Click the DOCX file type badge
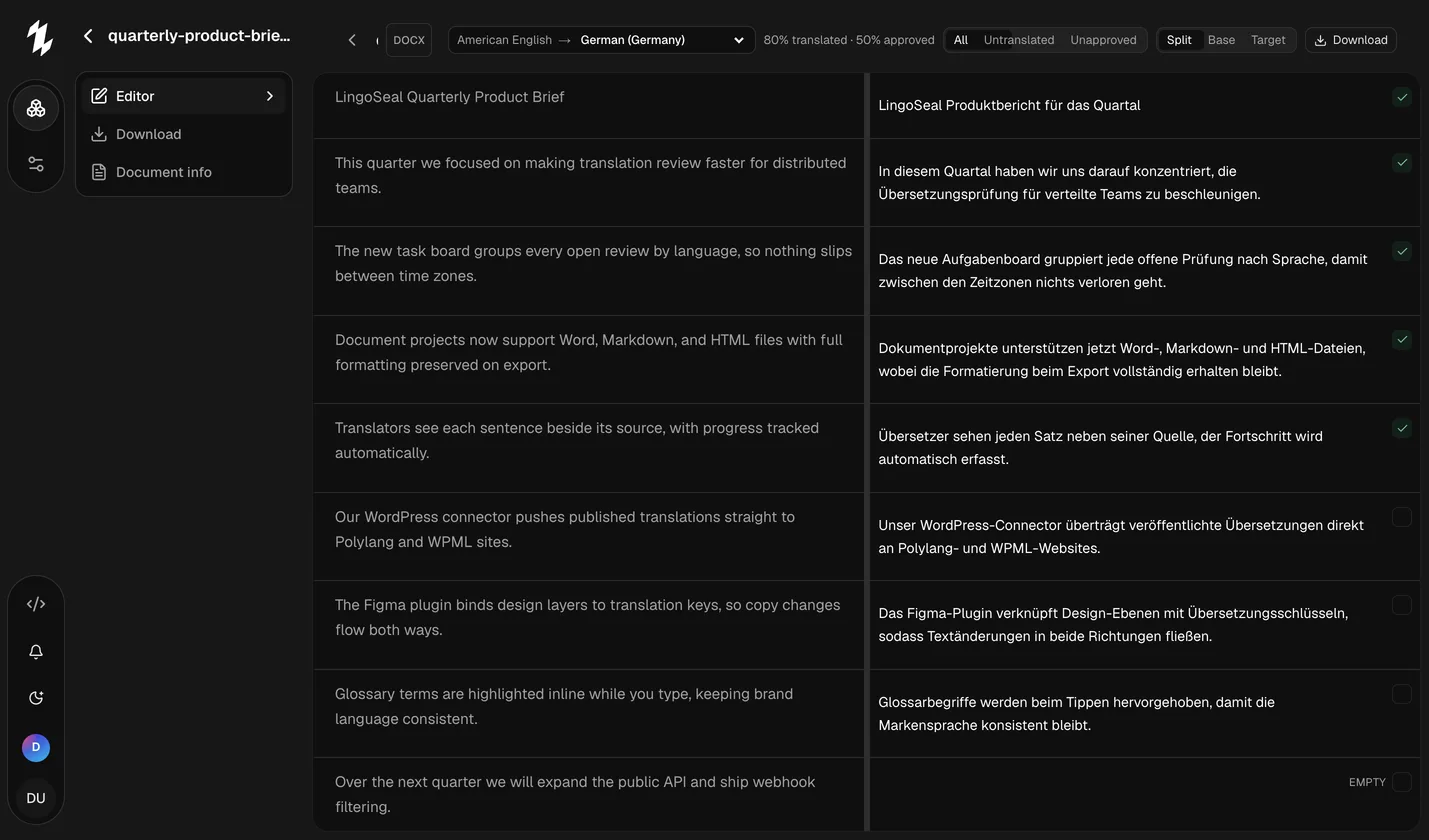The width and height of the screenshot is (1429, 840). click(409, 40)
